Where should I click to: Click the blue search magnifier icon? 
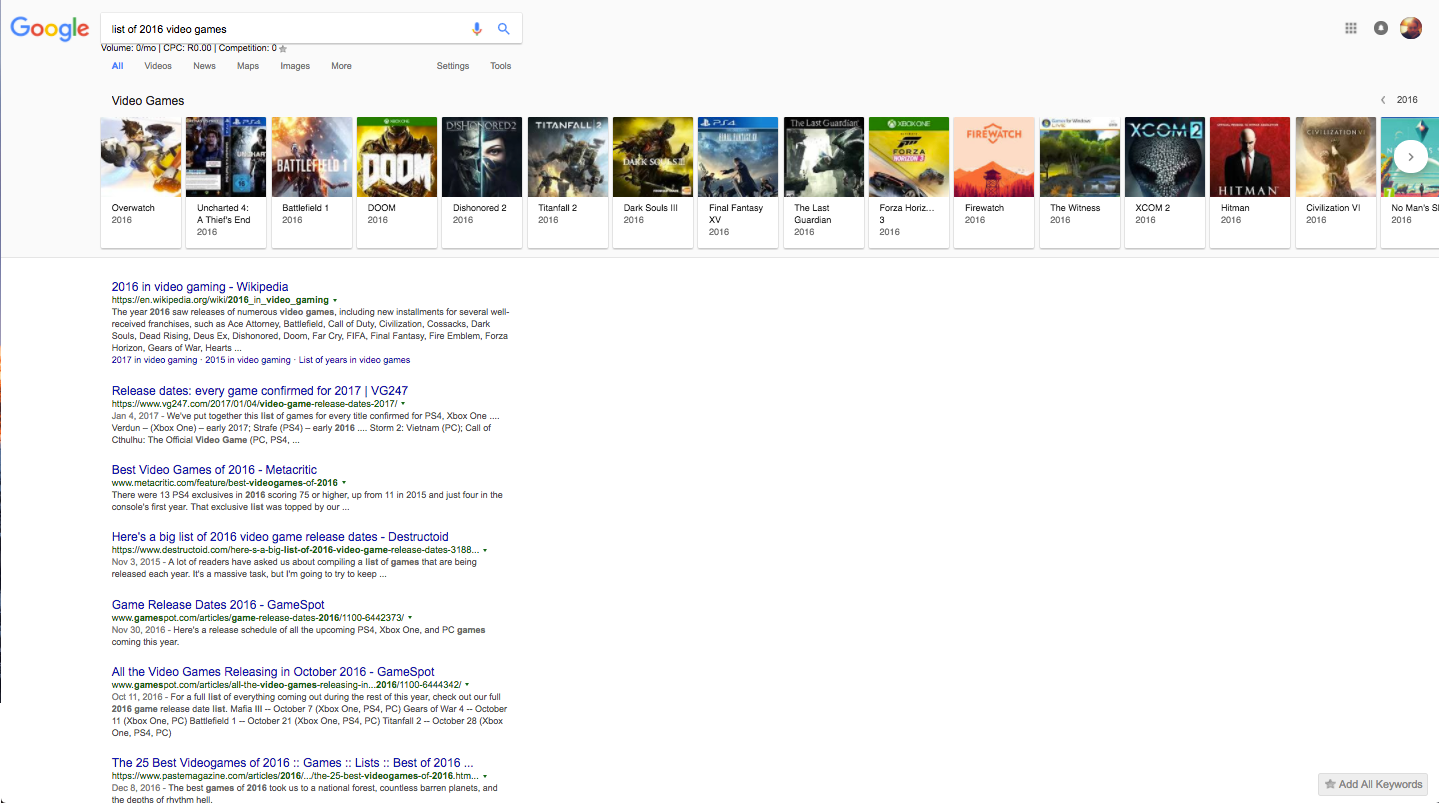504,29
